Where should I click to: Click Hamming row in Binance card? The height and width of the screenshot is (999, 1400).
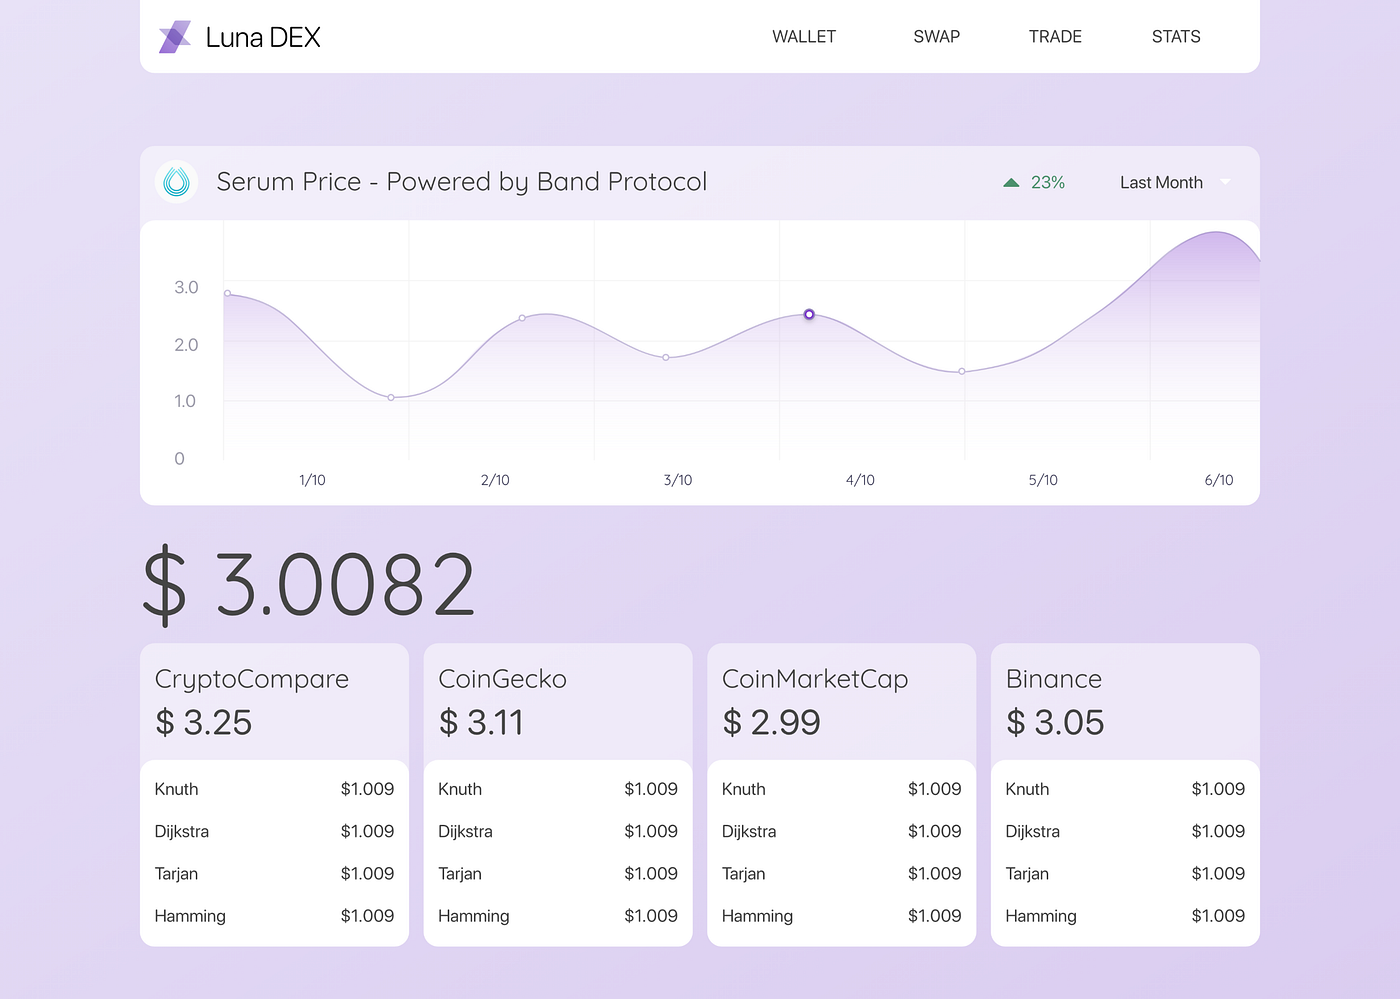coord(1125,915)
